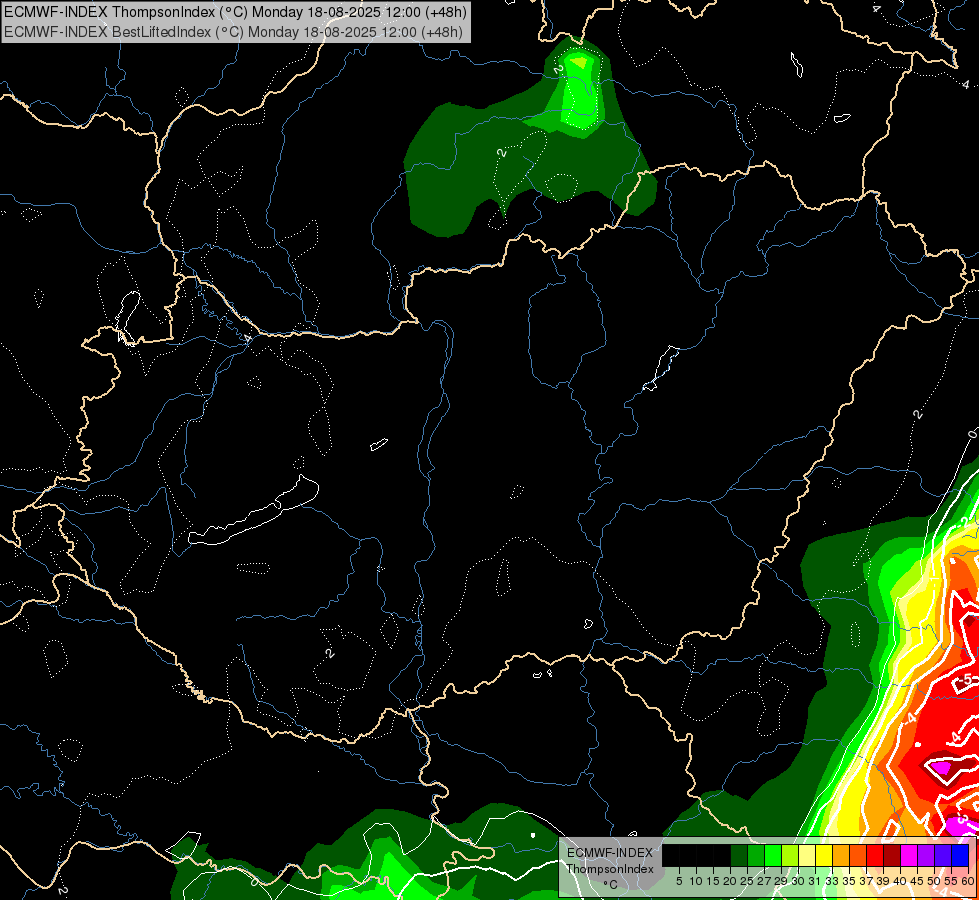Click the legend's ThompsonIndex label
Viewport: 979px width, 900px height.
click(x=610, y=869)
